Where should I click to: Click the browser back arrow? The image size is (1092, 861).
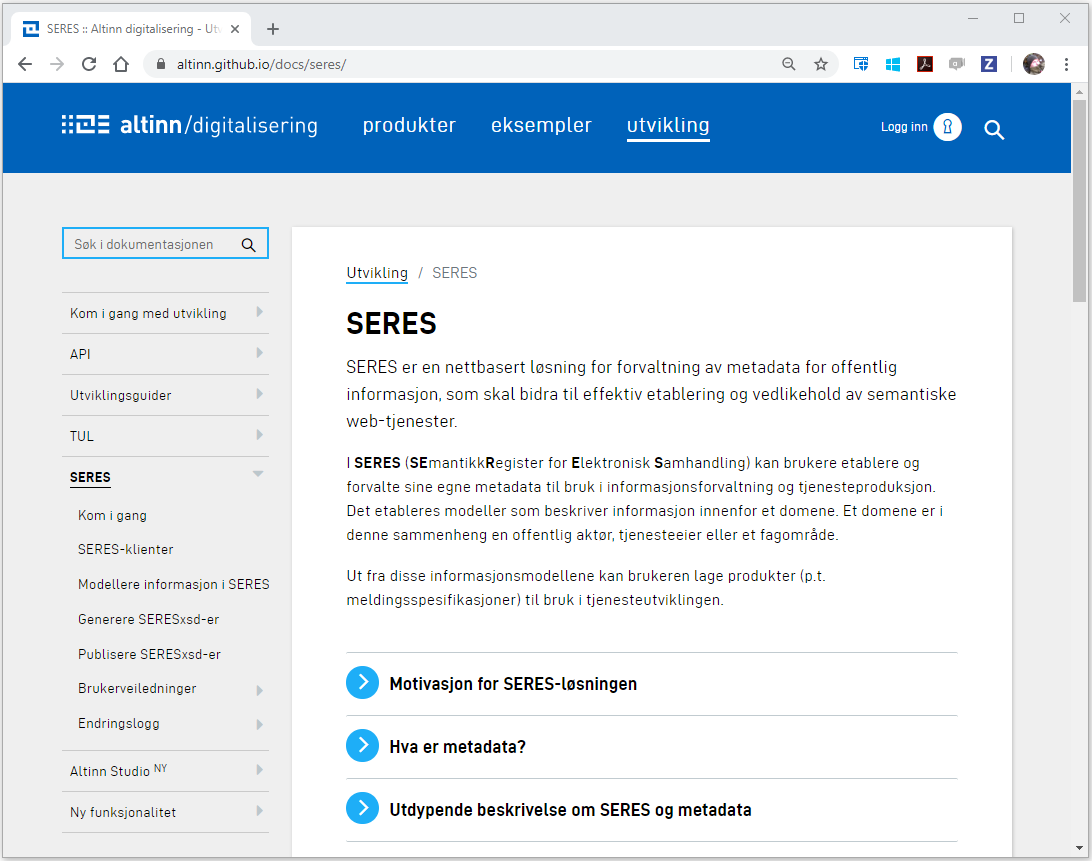[x=25, y=64]
